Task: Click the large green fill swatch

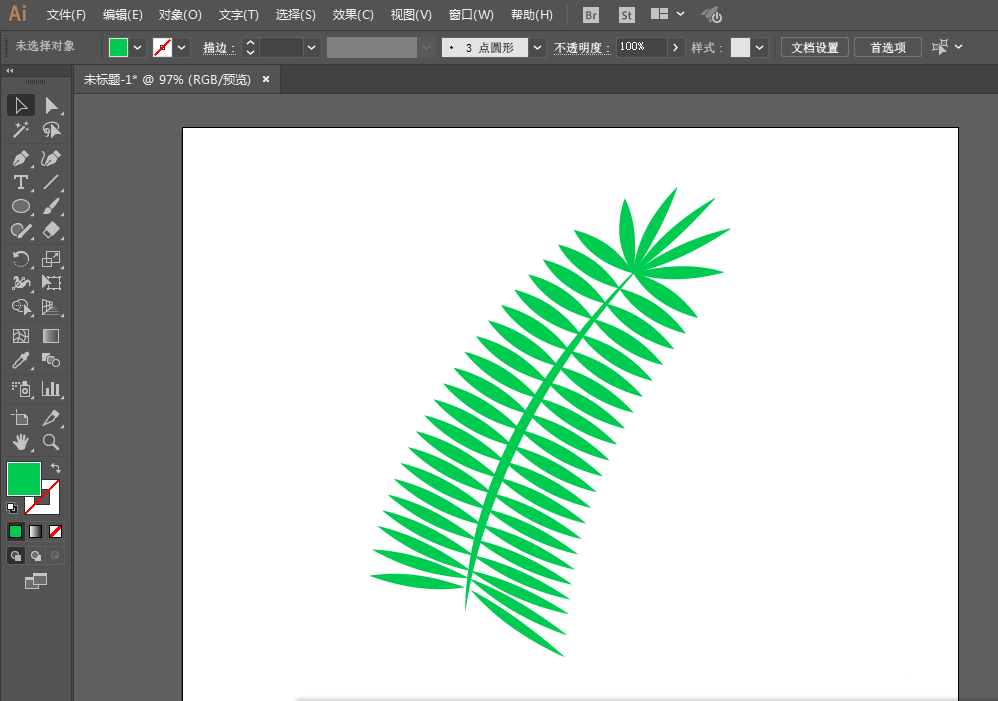Action: pyautogui.click(x=23, y=479)
